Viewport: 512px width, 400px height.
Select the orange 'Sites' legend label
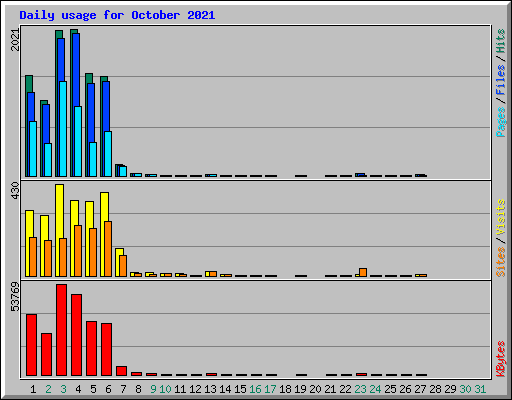coord(501,262)
